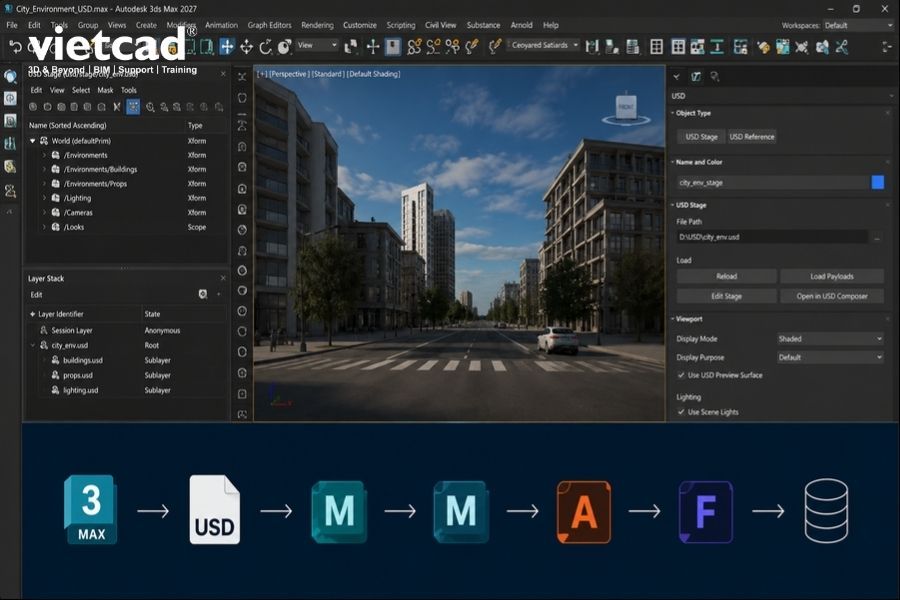Click the sphere Select and Place icon
The width and height of the screenshot is (900, 600).
[285, 47]
